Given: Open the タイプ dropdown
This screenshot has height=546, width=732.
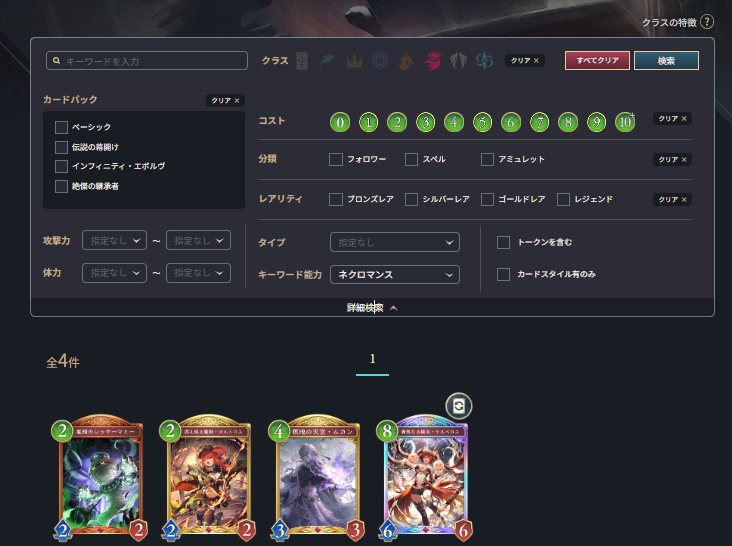Looking at the screenshot, I should point(395,242).
